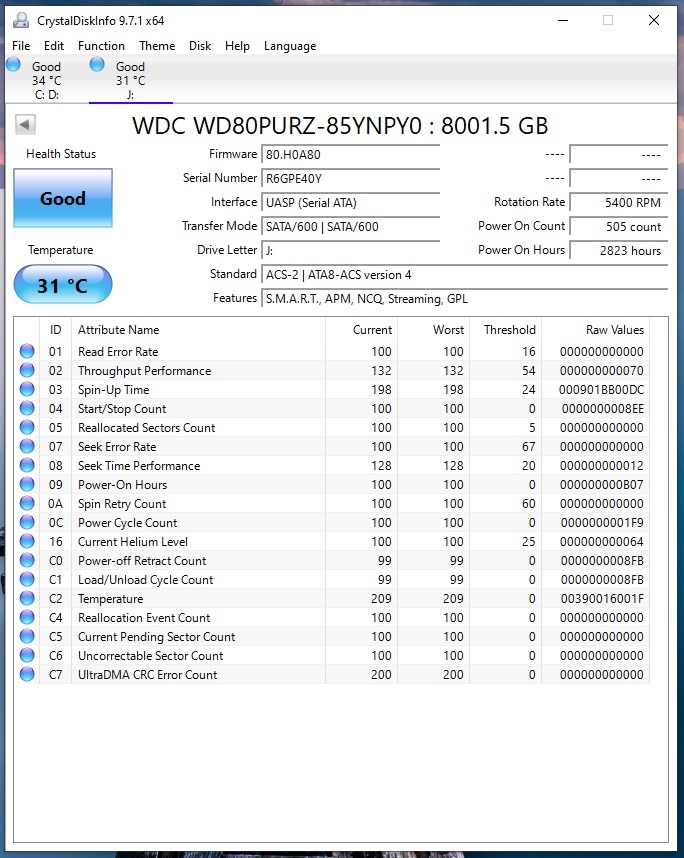684x858 pixels.
Task: Select the Current Helium Level attribute name
Action: pos(133,542)
